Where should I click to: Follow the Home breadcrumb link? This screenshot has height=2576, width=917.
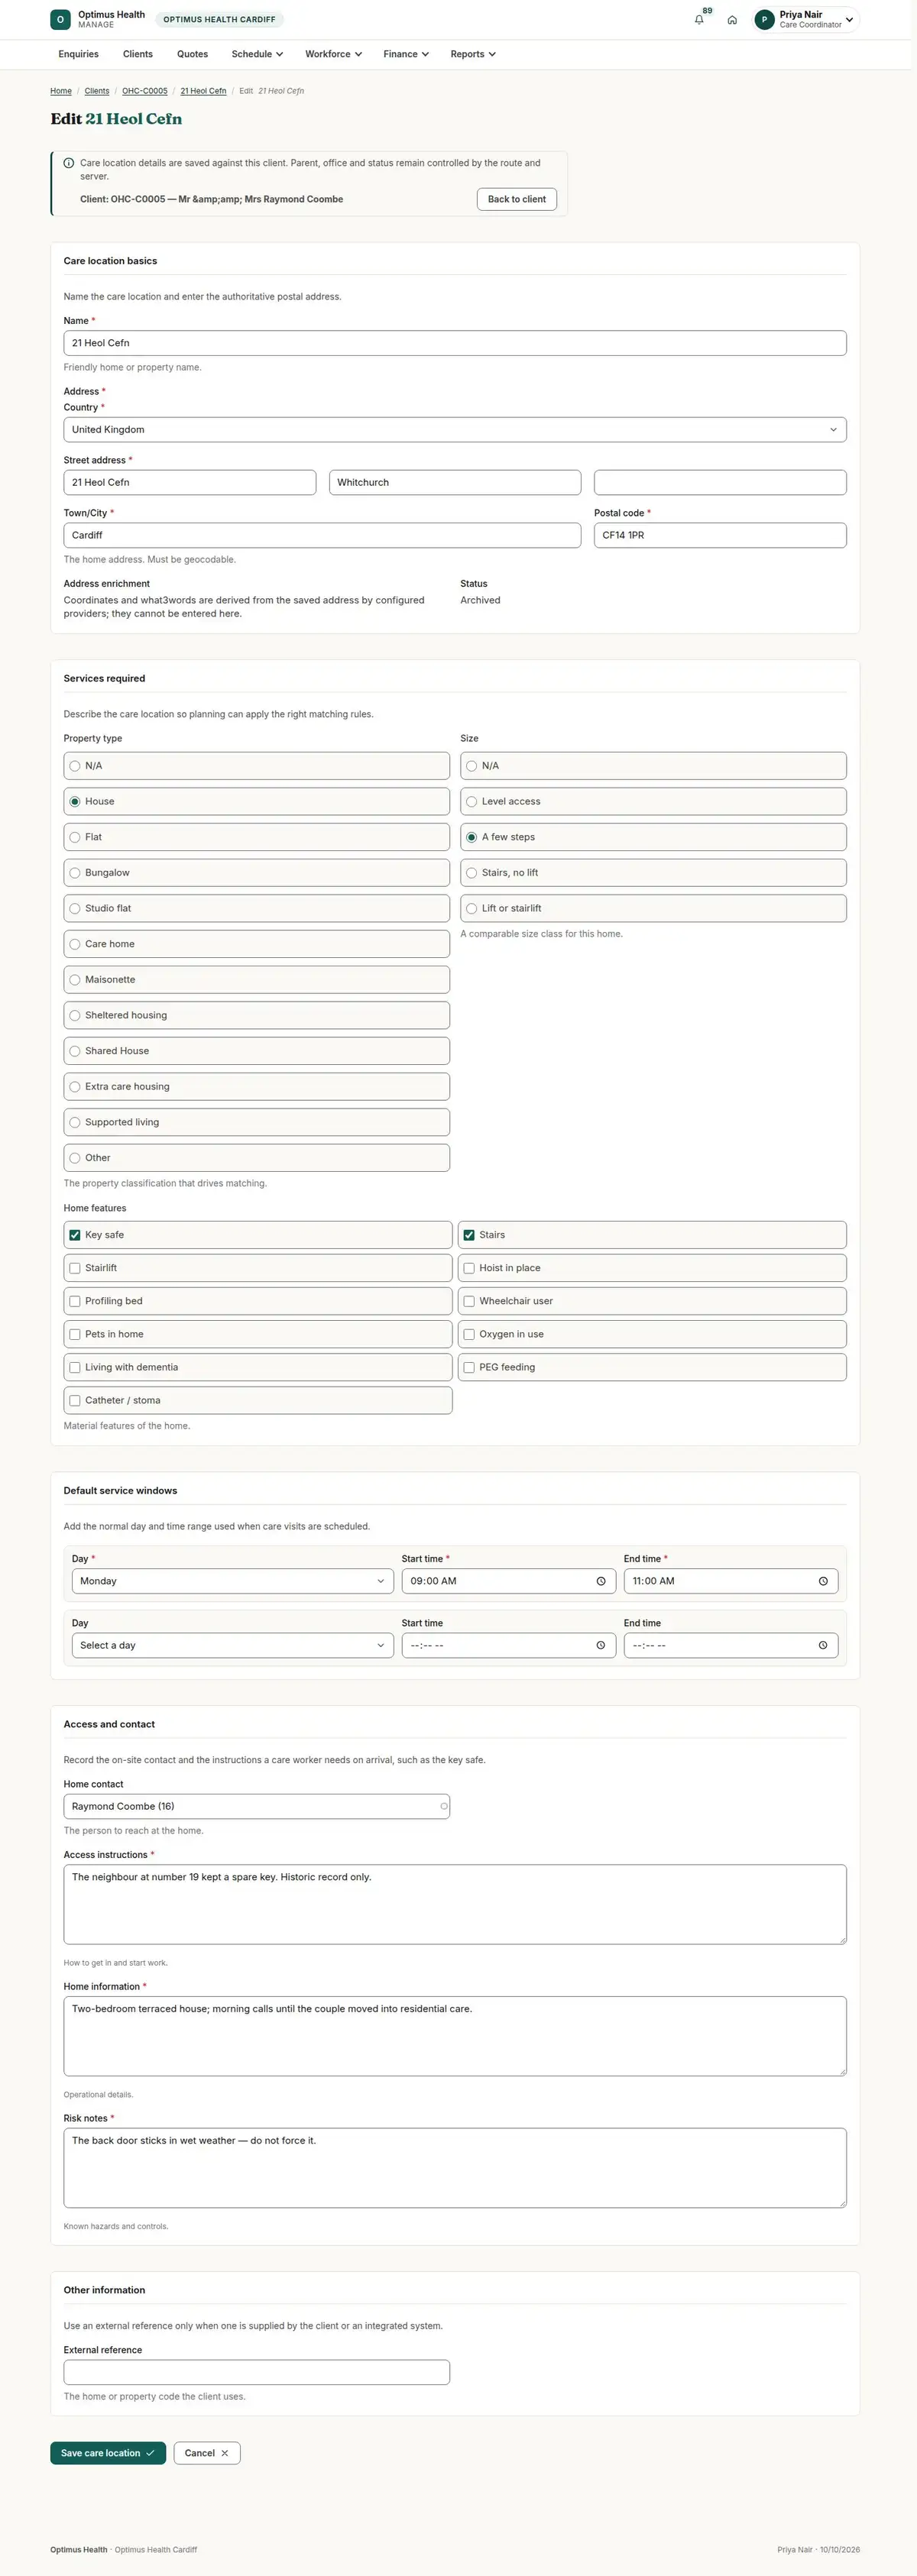(61, 91)
